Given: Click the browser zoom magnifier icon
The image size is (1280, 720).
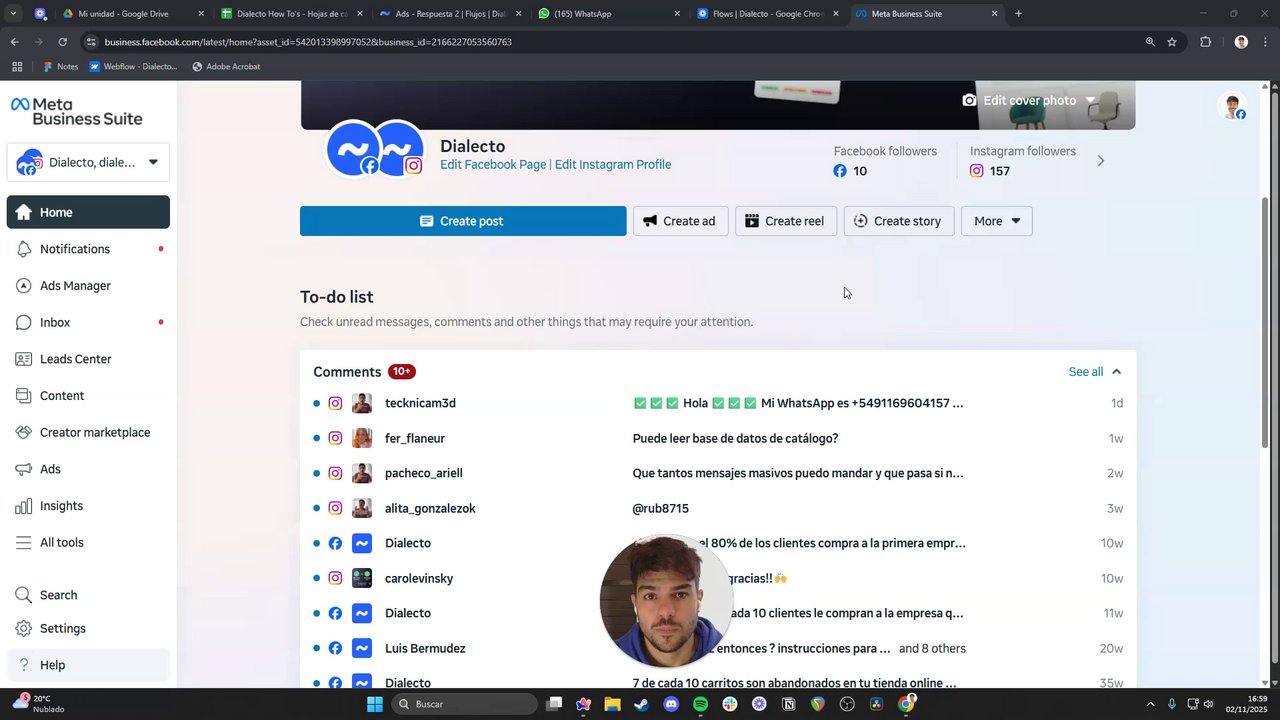Looking at the screenshot, I should [1150, 42].
